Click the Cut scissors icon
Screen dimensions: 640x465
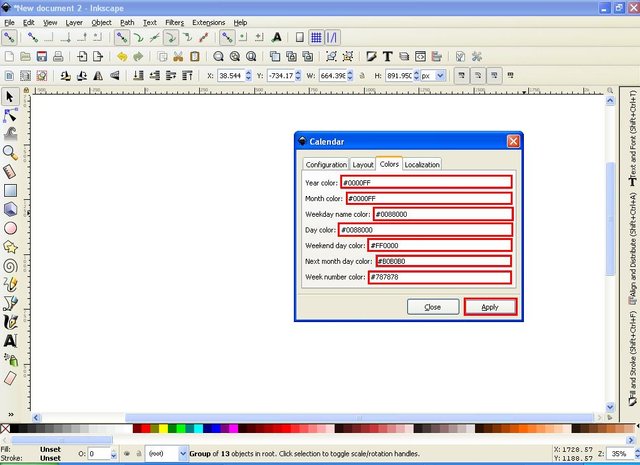(x=178, y=56)
